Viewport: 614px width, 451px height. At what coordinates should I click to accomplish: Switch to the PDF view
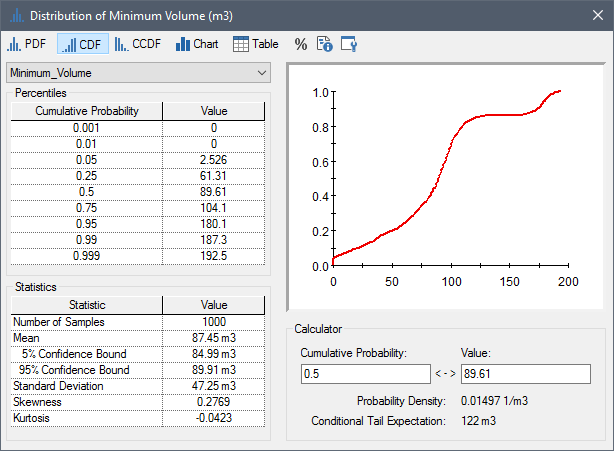tap(27, 44)
